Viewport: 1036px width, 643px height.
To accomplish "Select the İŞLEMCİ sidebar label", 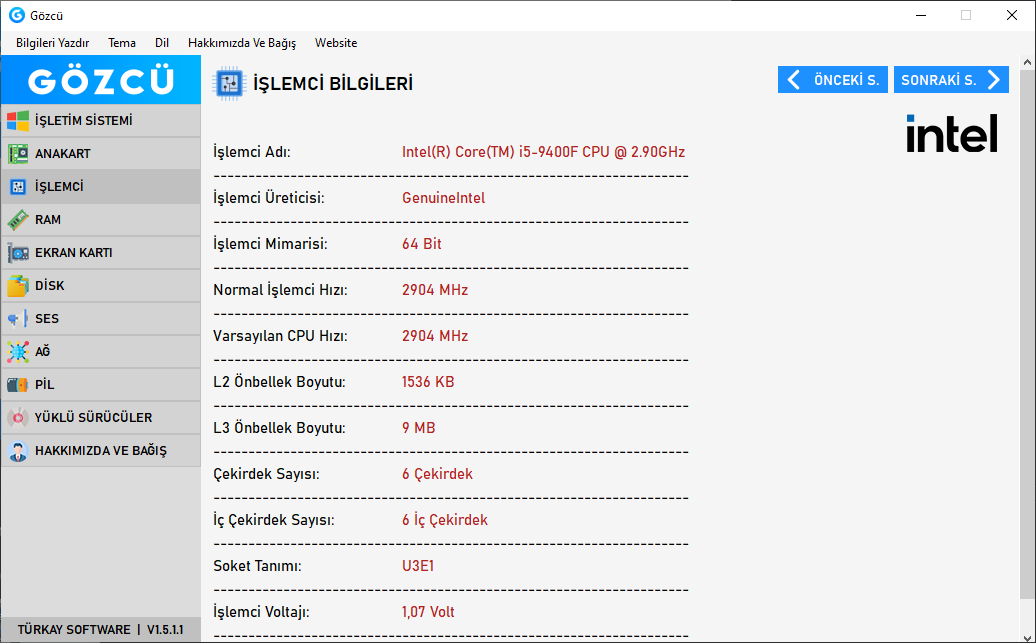I will click(59, 187).
